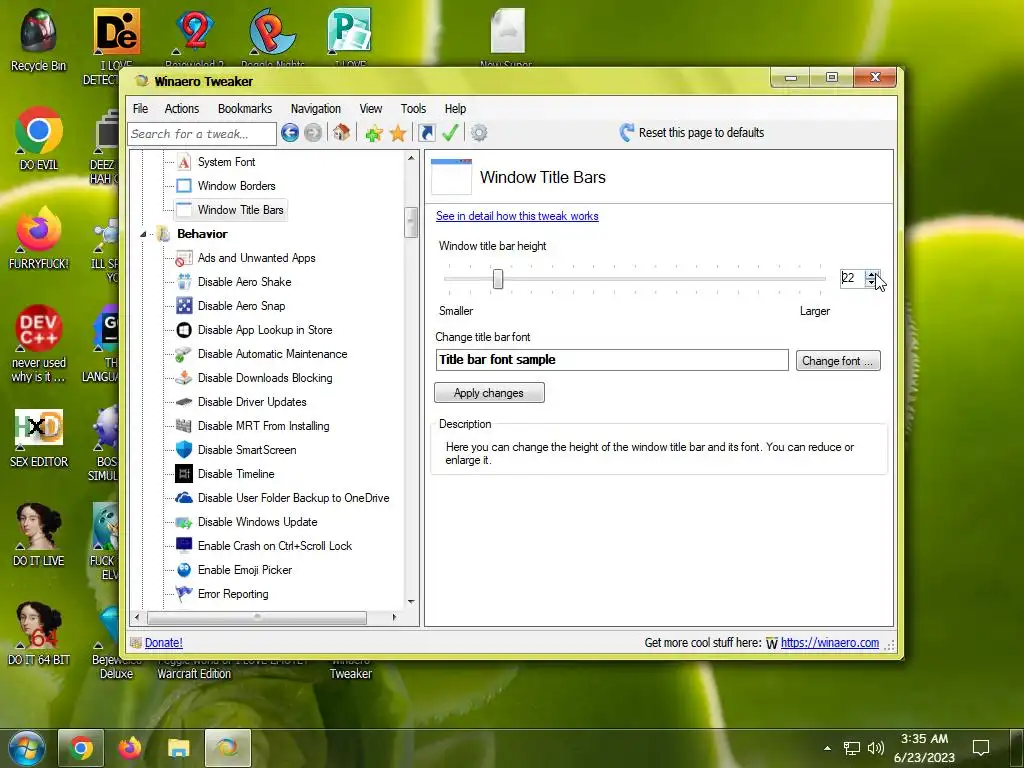
Task: Click the volume icon in system tray
Action: 875,748
